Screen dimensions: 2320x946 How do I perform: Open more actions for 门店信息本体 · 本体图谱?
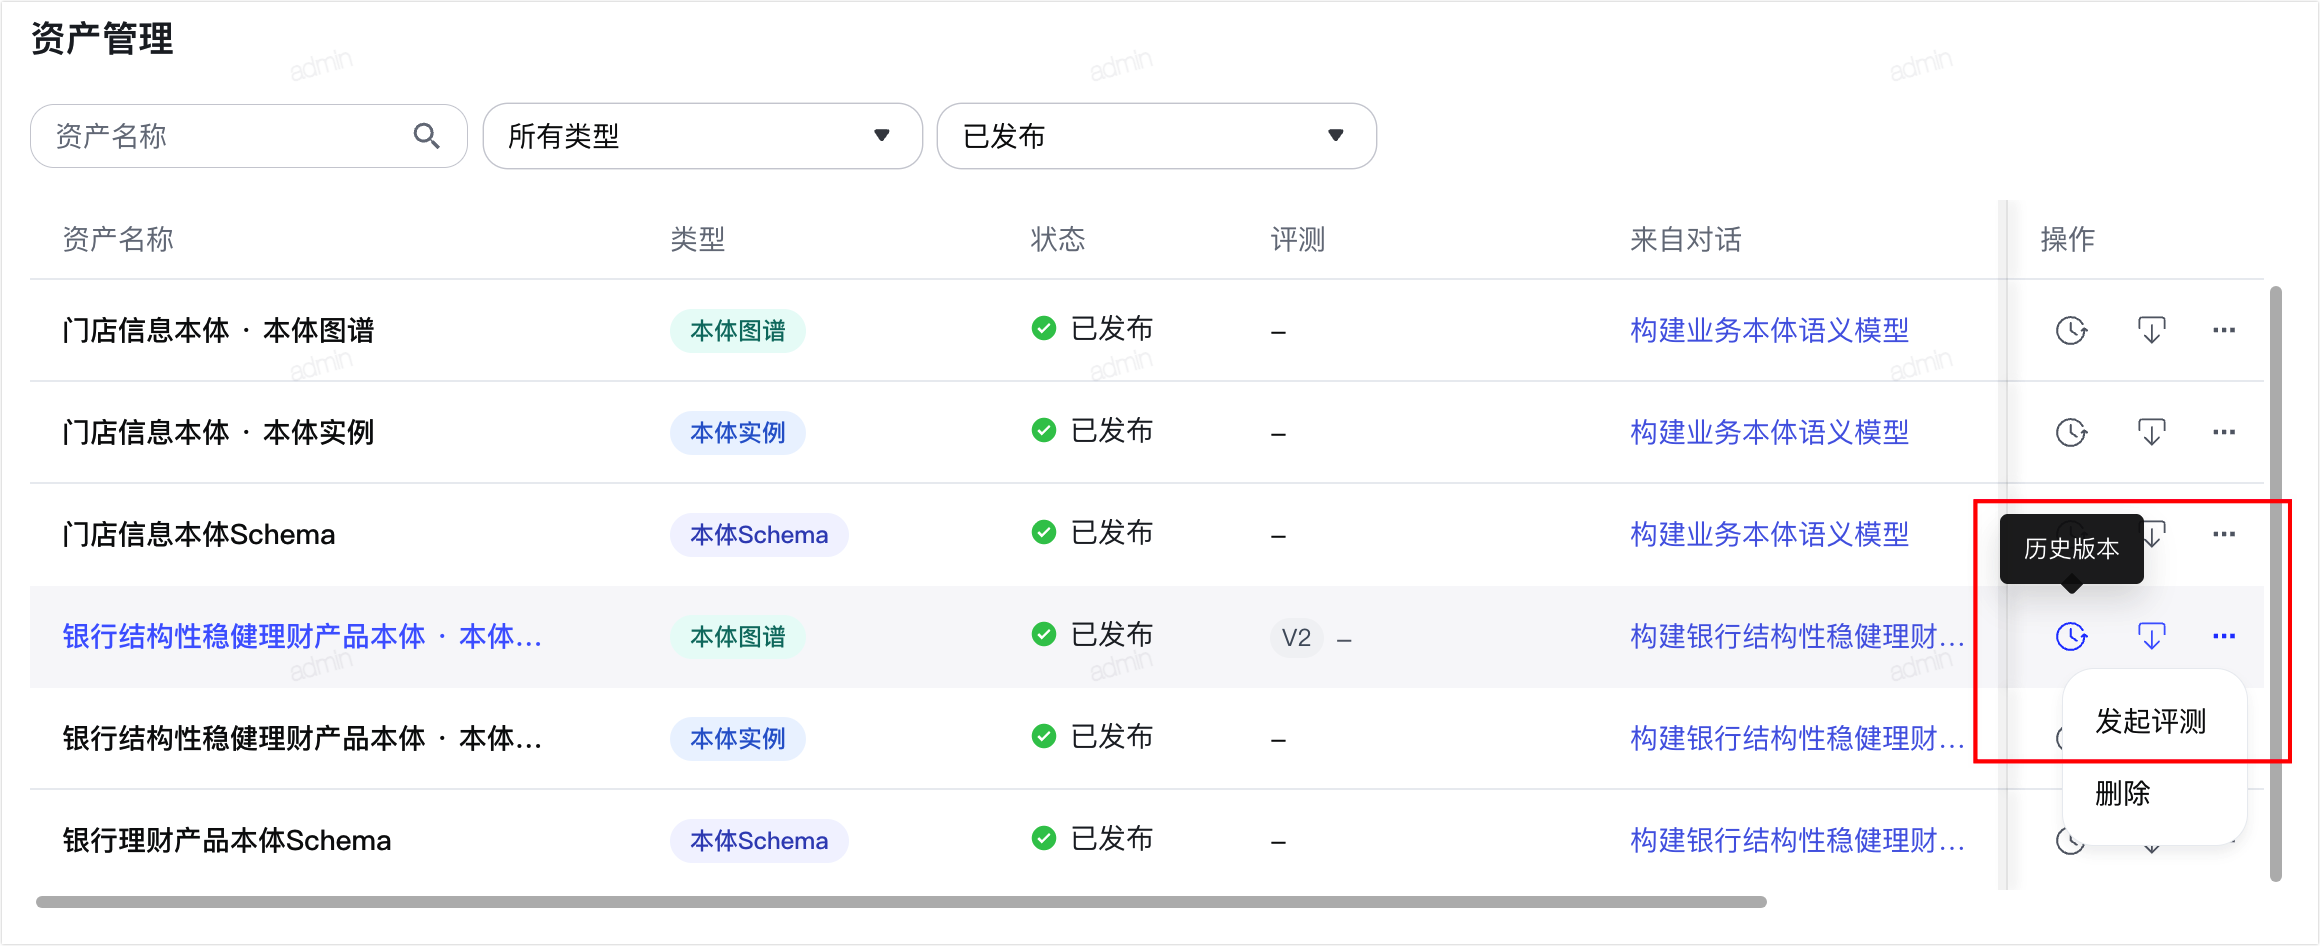tap(2224, 330)
